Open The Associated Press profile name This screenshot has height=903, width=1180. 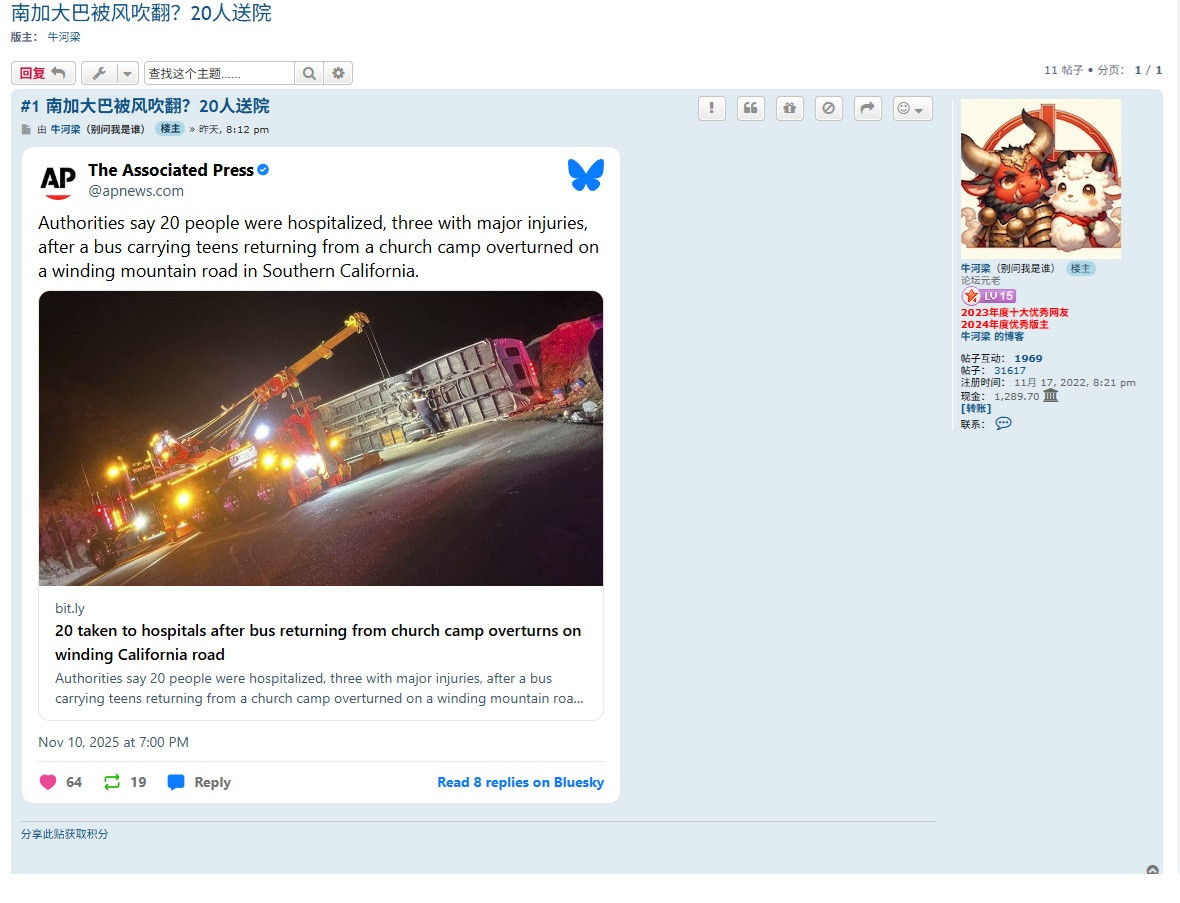171,170
